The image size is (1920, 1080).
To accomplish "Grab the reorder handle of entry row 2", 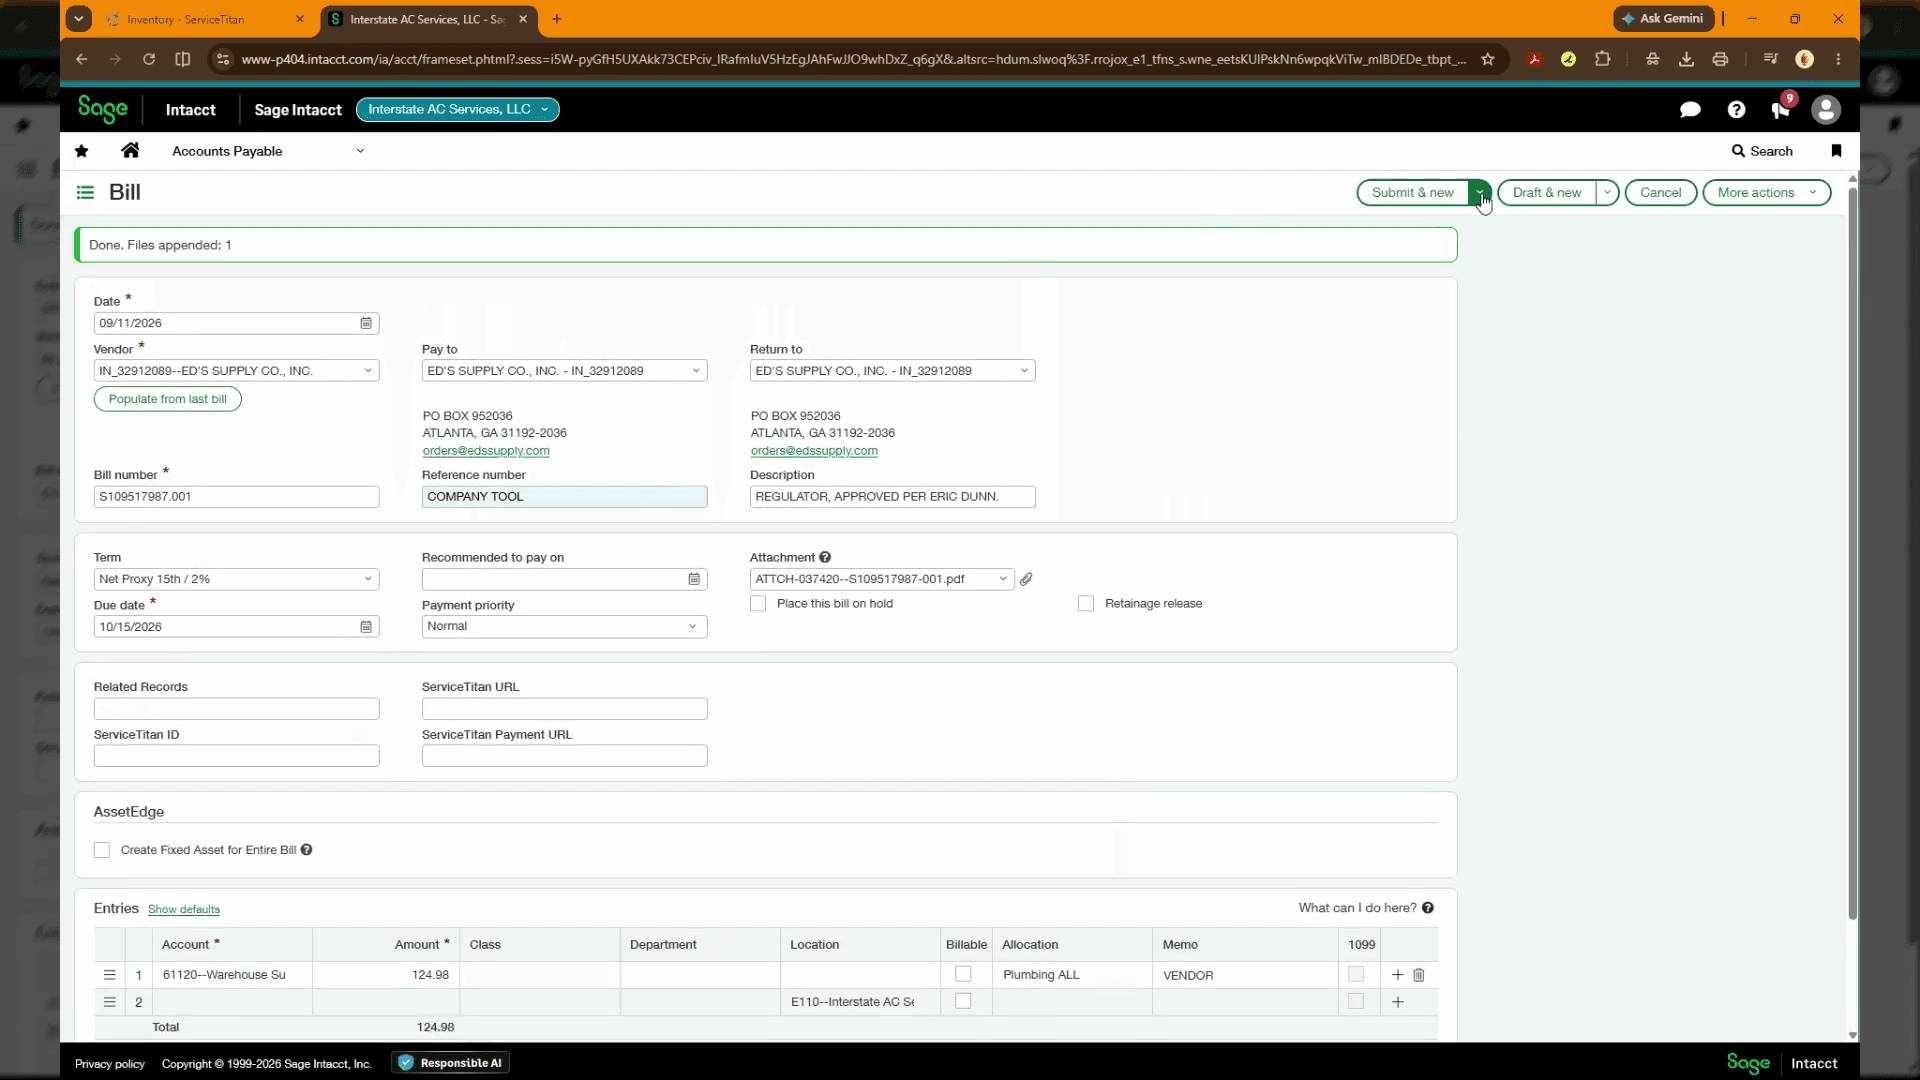I will 110,1002.
